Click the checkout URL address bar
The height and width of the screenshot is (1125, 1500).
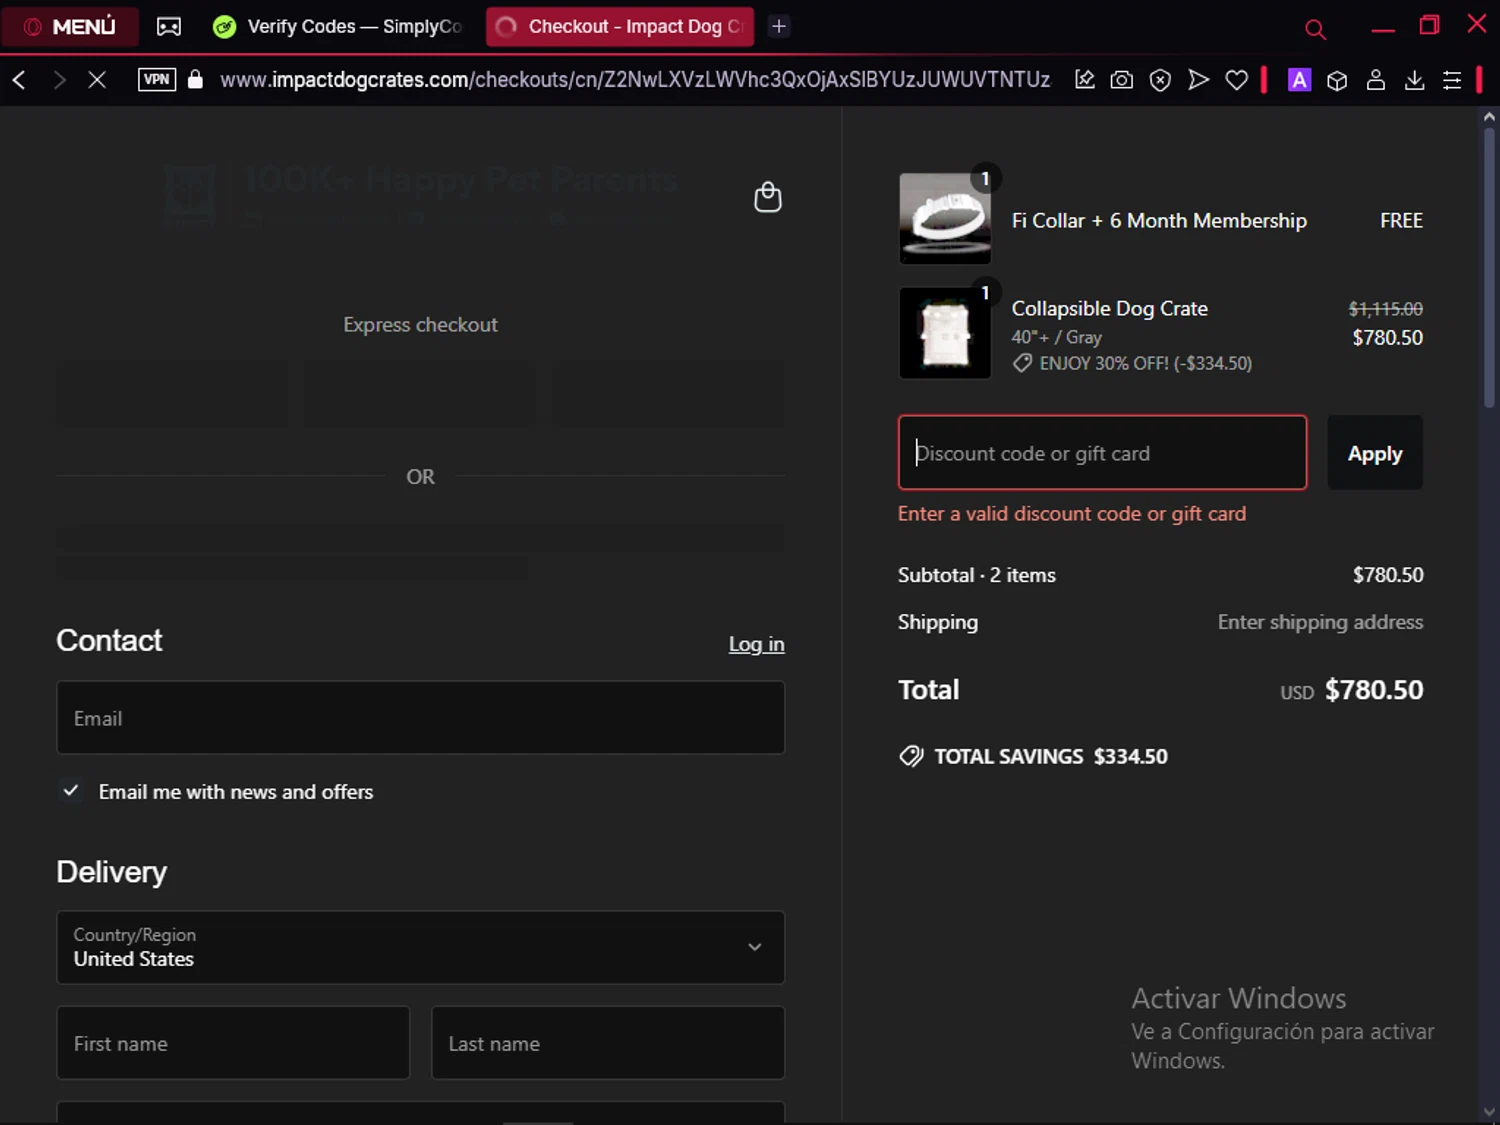[635, 80]
